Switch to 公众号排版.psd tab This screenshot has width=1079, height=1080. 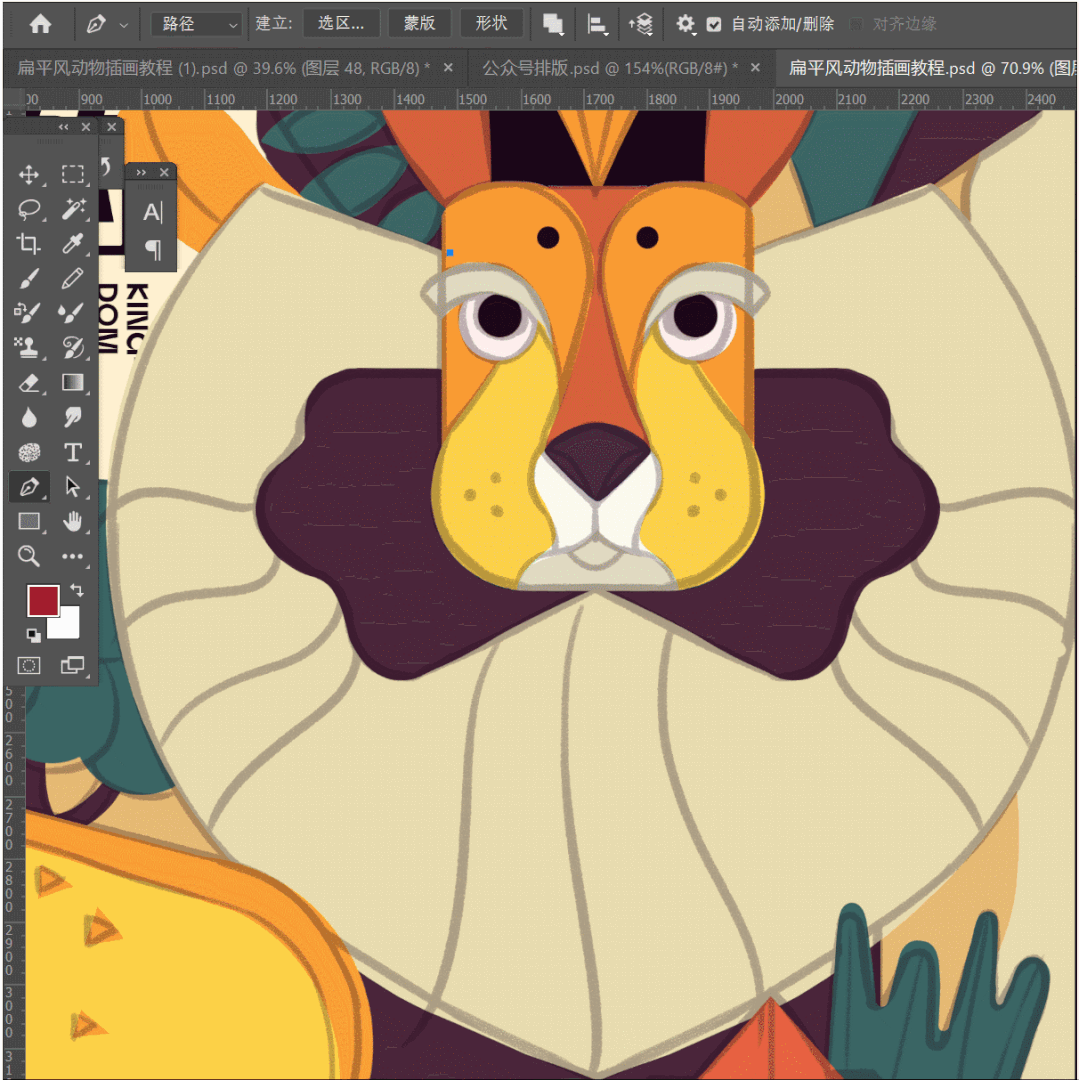(x=609, y=68)
